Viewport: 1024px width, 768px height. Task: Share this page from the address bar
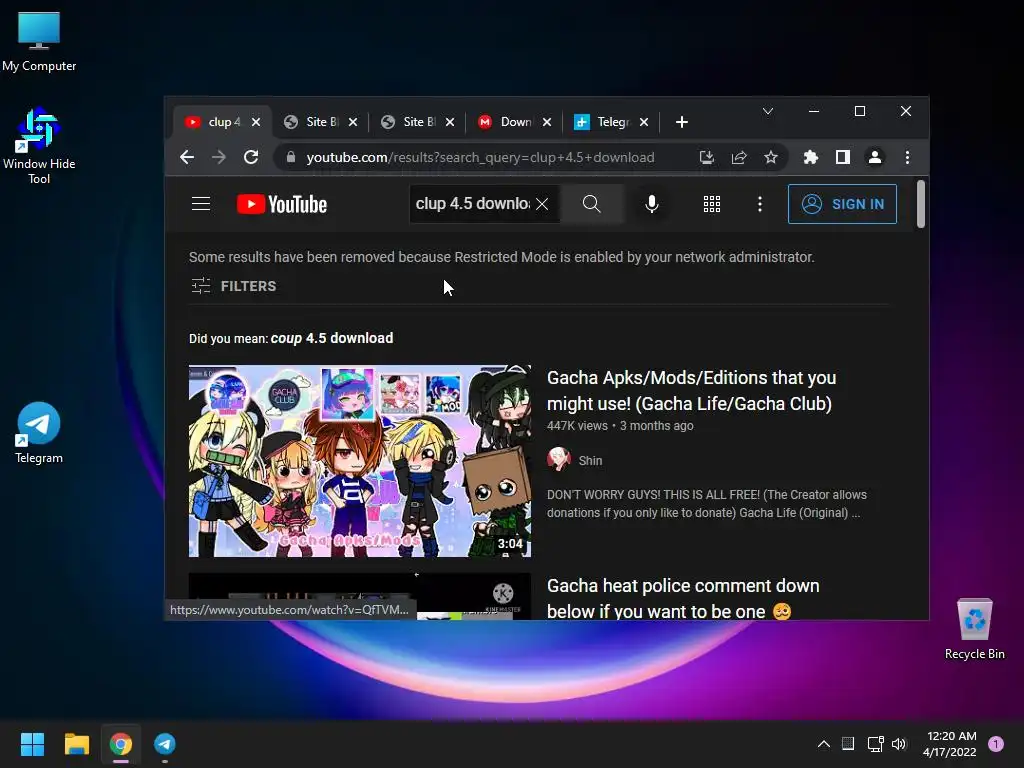pyautogui.click(x=739, y=157)
